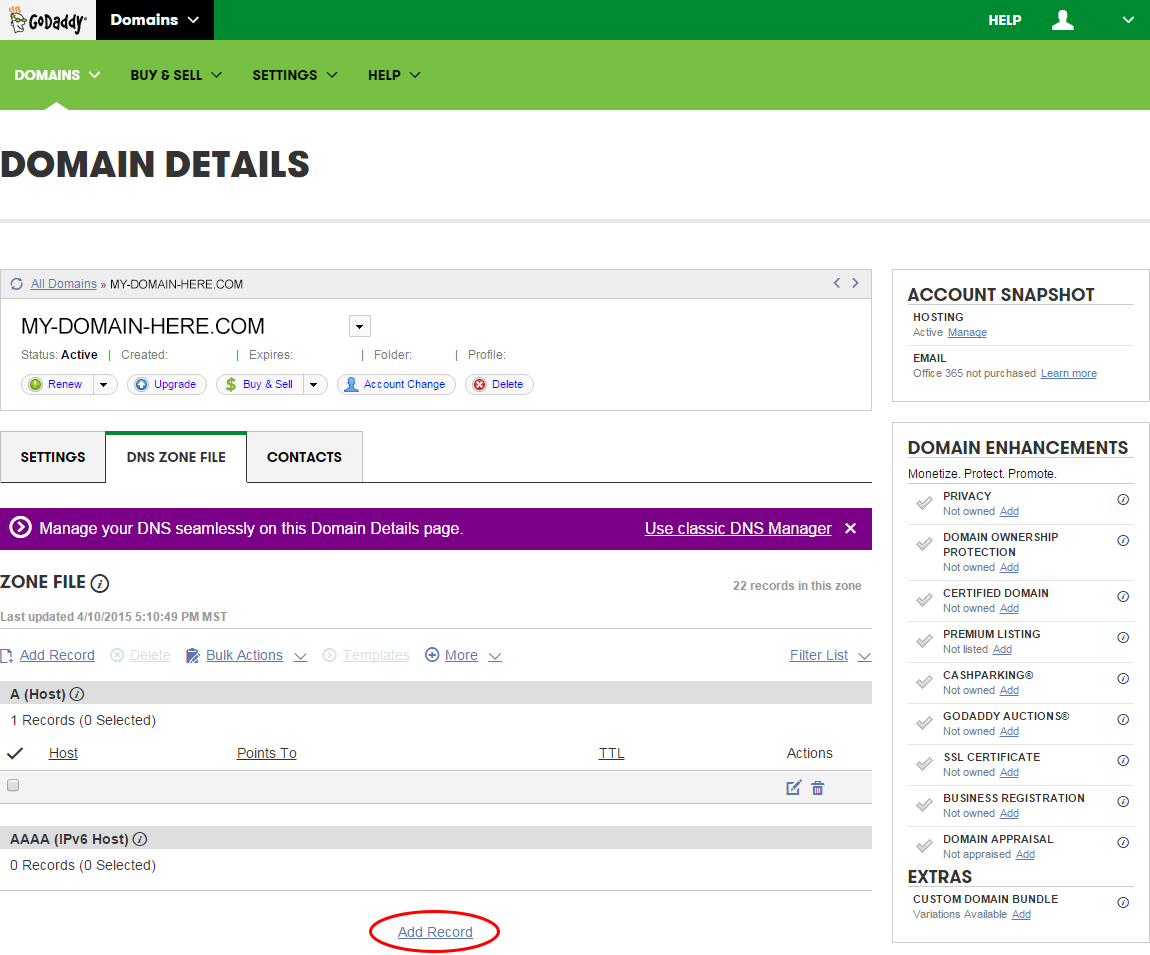Open the All Domains breadcrumb link
1150x955 pixels.
[x=64, y=284]
